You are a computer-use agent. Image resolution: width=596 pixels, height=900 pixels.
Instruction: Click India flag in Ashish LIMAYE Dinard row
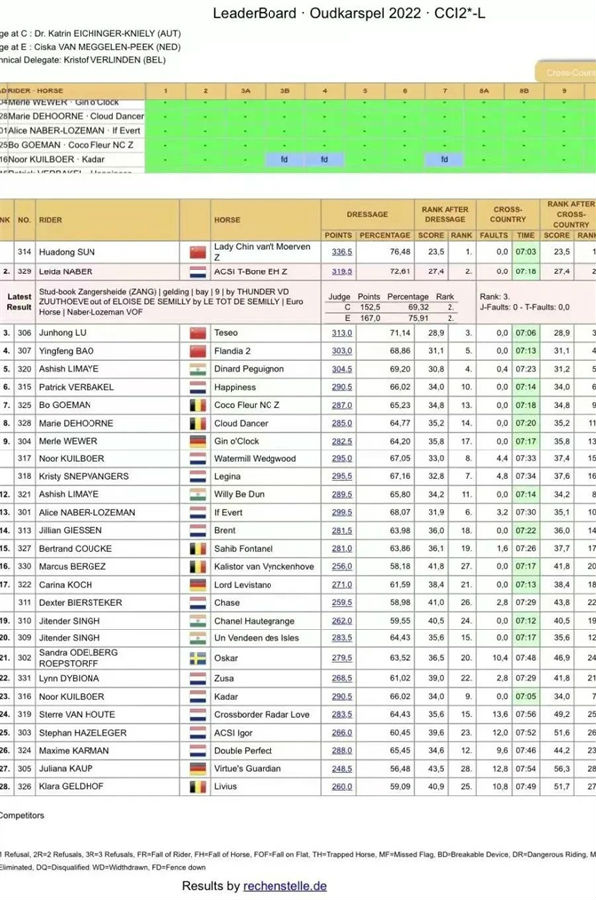click(x=197, y=369)
